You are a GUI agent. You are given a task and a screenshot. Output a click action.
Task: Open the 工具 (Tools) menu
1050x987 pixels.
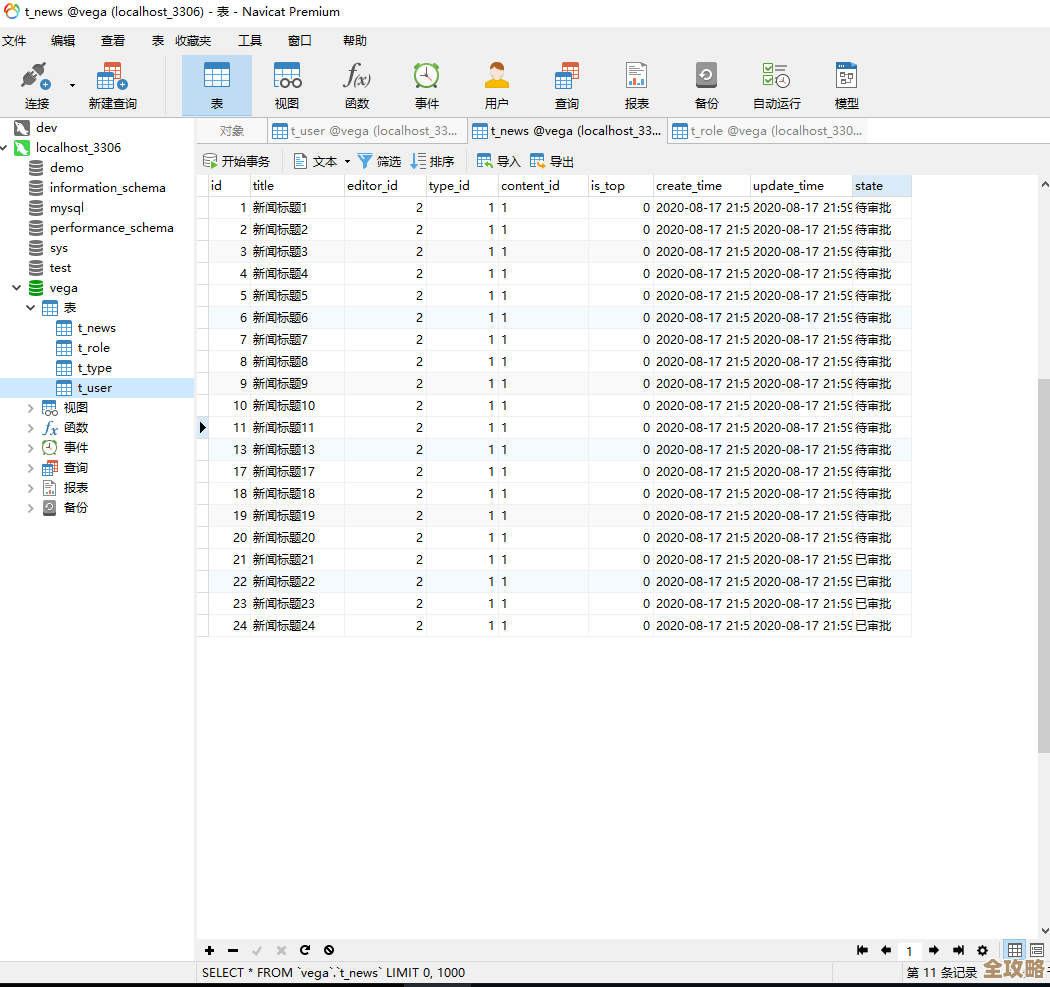(x=250, y=41)
